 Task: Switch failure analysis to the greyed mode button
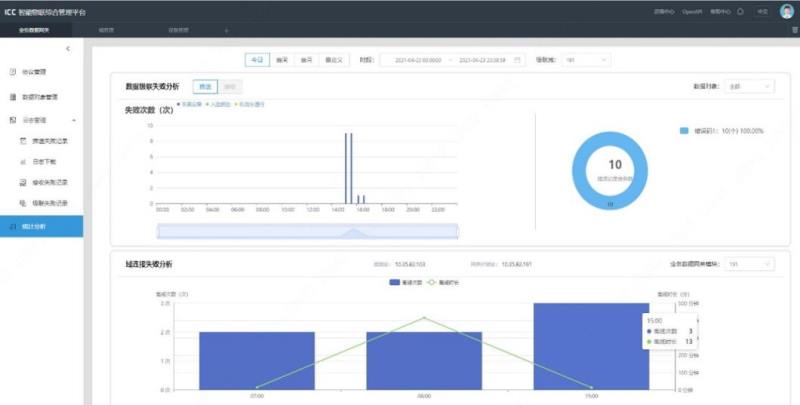(230, 87)
